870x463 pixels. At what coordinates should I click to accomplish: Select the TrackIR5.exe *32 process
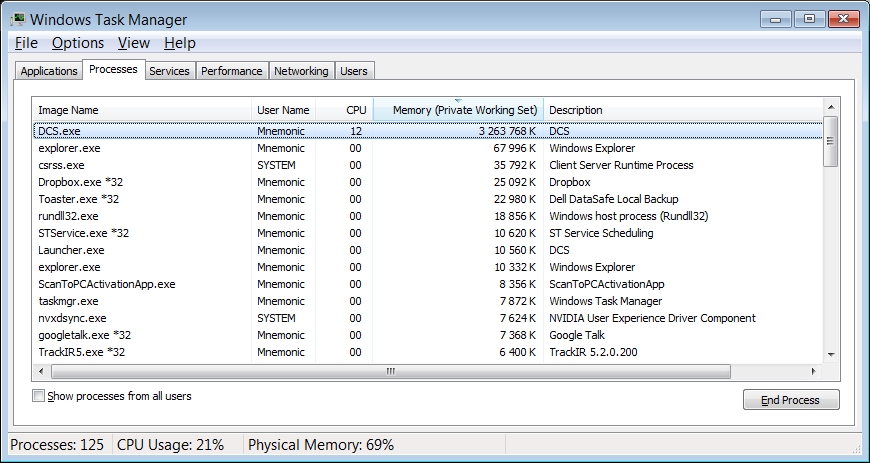(428, 352)
